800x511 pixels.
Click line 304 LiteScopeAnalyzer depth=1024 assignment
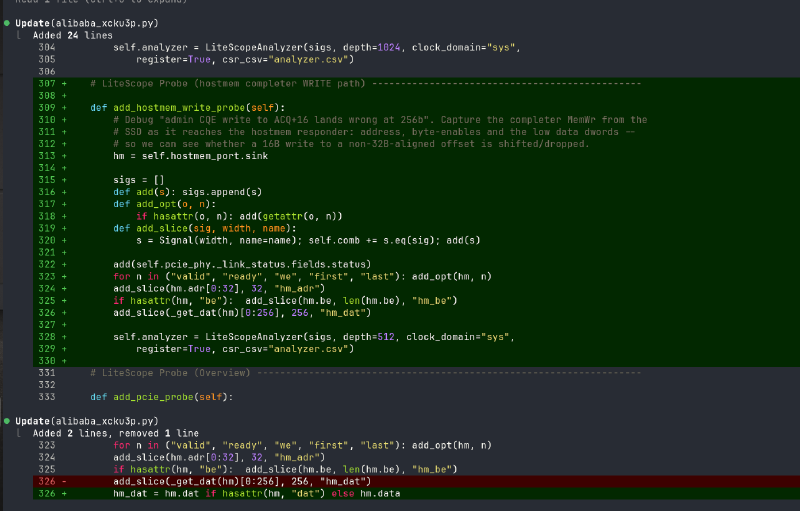(x=317, y=47)
